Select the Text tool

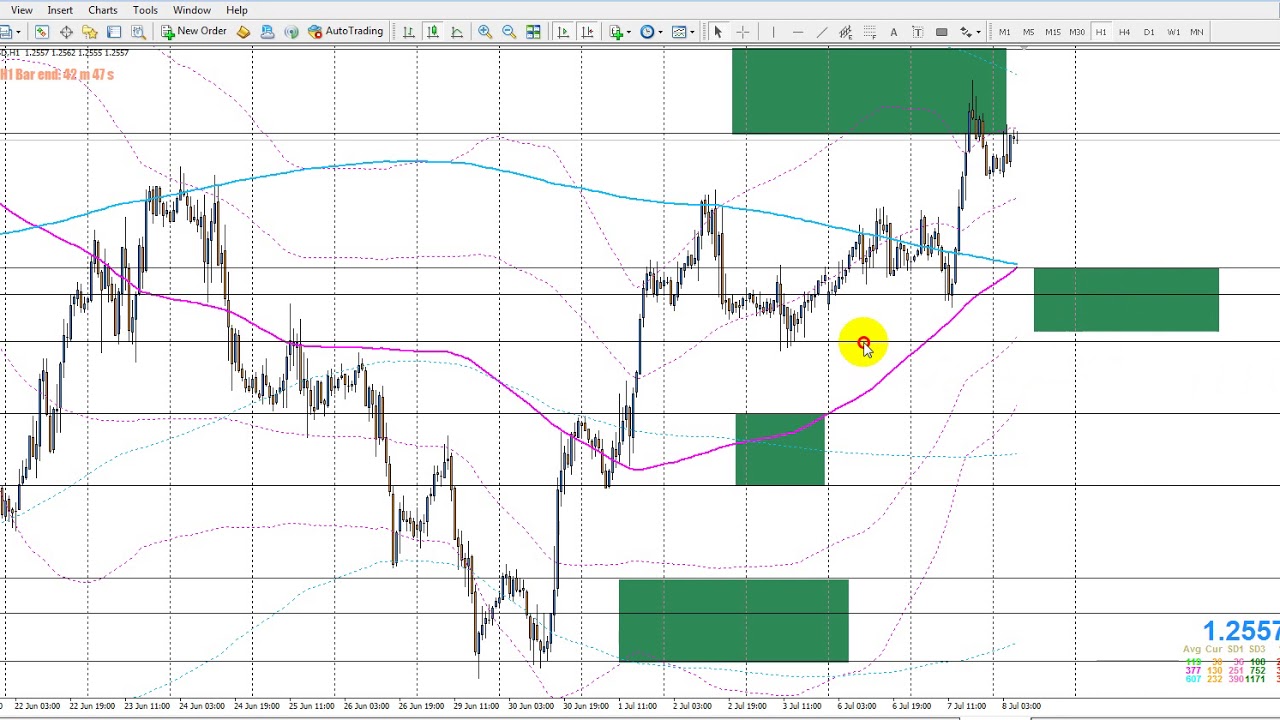[x=893, y=32]
